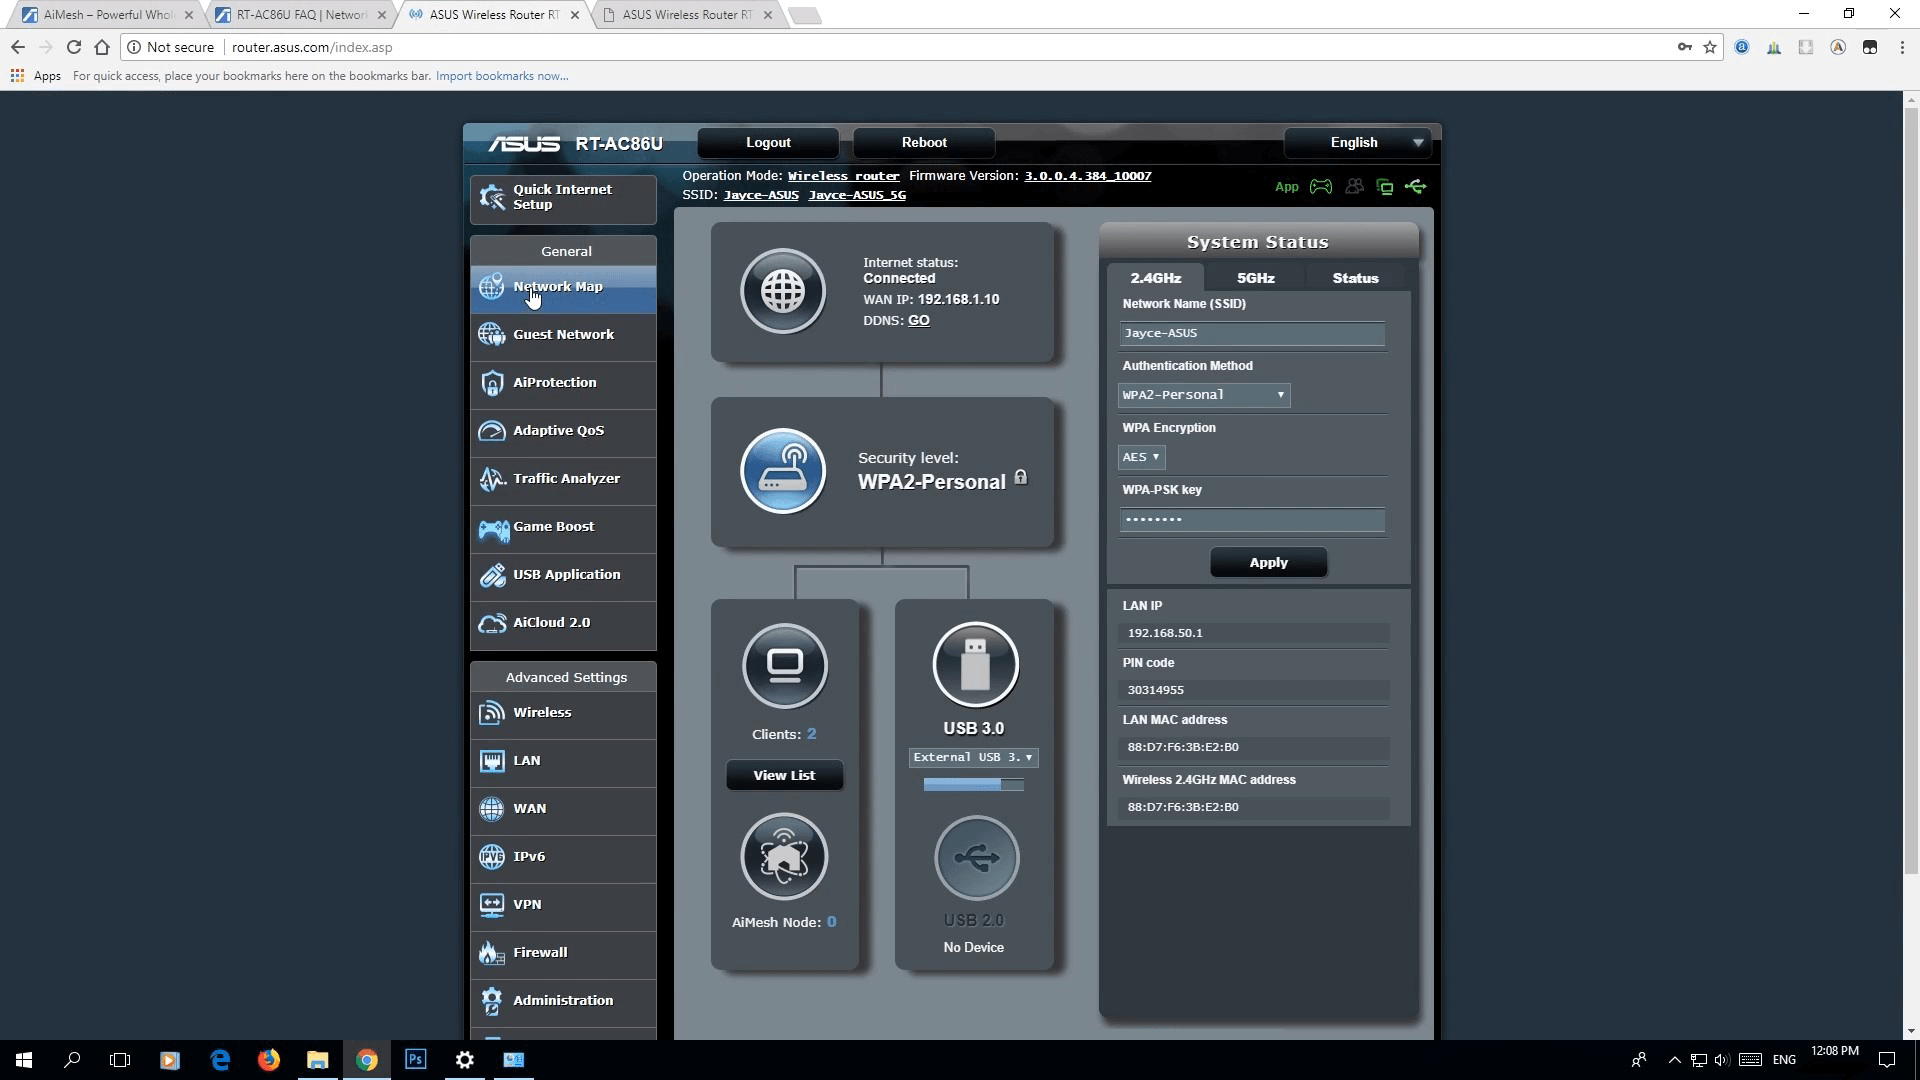Click the game controller status icon
This screenshot has width=1920, height=1080.
(1321, 187)
